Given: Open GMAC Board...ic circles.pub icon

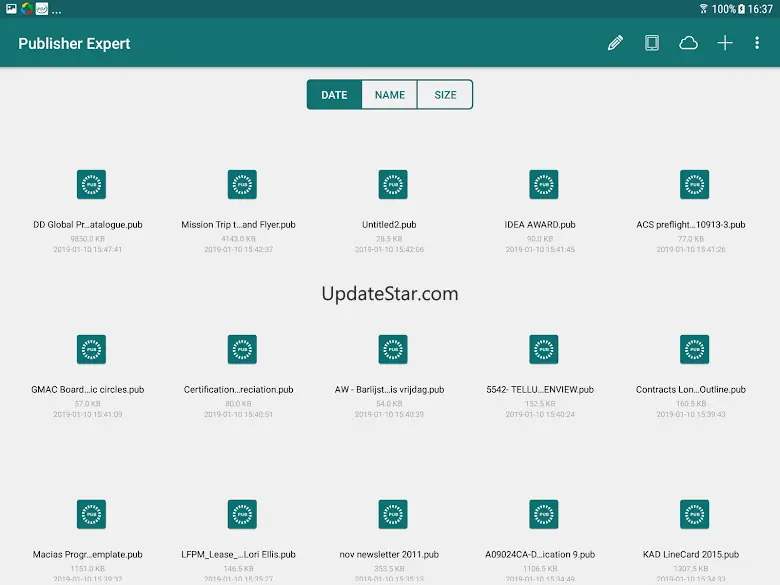Looking at the screenshot, I should pos(92,349).
